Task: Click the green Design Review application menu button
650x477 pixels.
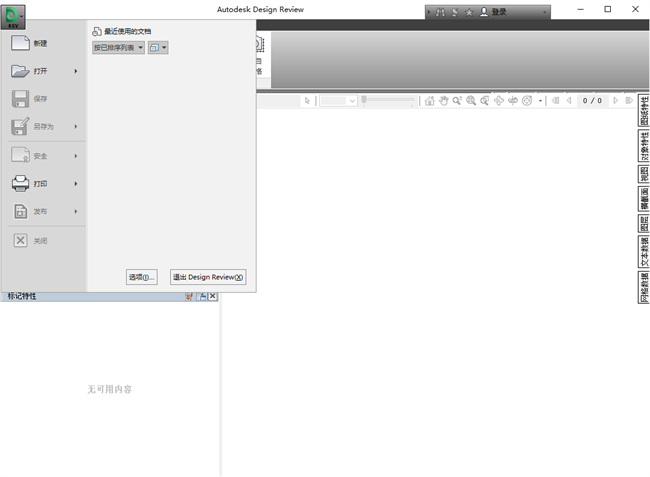Action: click(13, 17)
